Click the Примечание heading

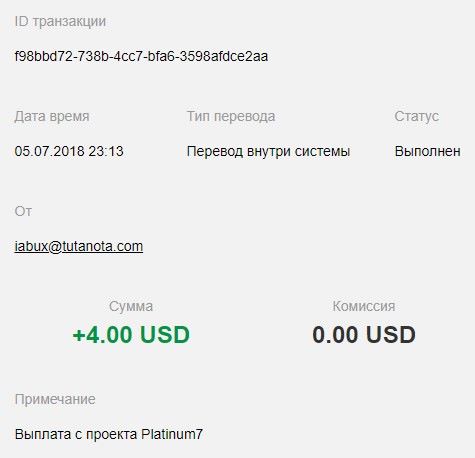pos(55,399)
